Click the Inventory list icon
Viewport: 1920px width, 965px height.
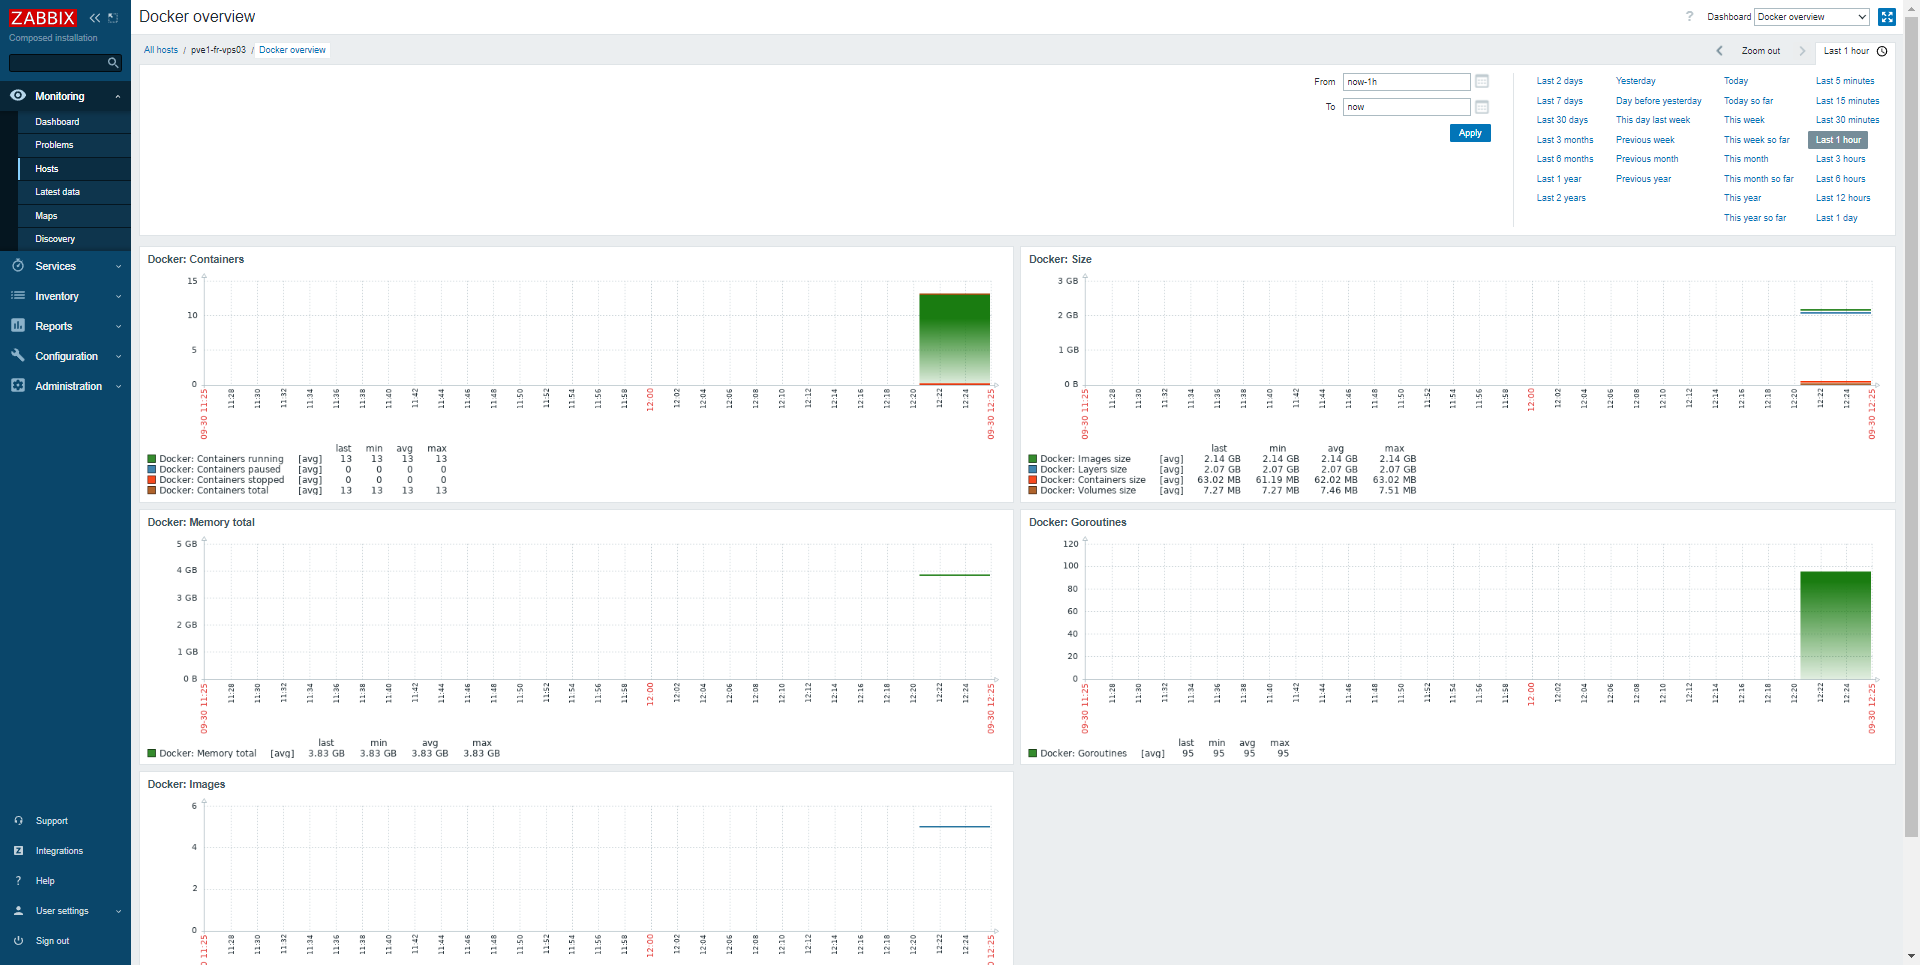point(18,296)
